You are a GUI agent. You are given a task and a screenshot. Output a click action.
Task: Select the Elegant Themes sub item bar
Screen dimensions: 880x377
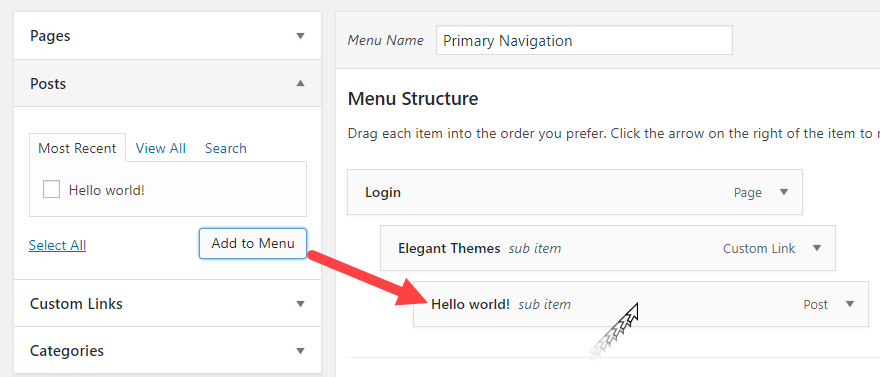tap(608, 248)
